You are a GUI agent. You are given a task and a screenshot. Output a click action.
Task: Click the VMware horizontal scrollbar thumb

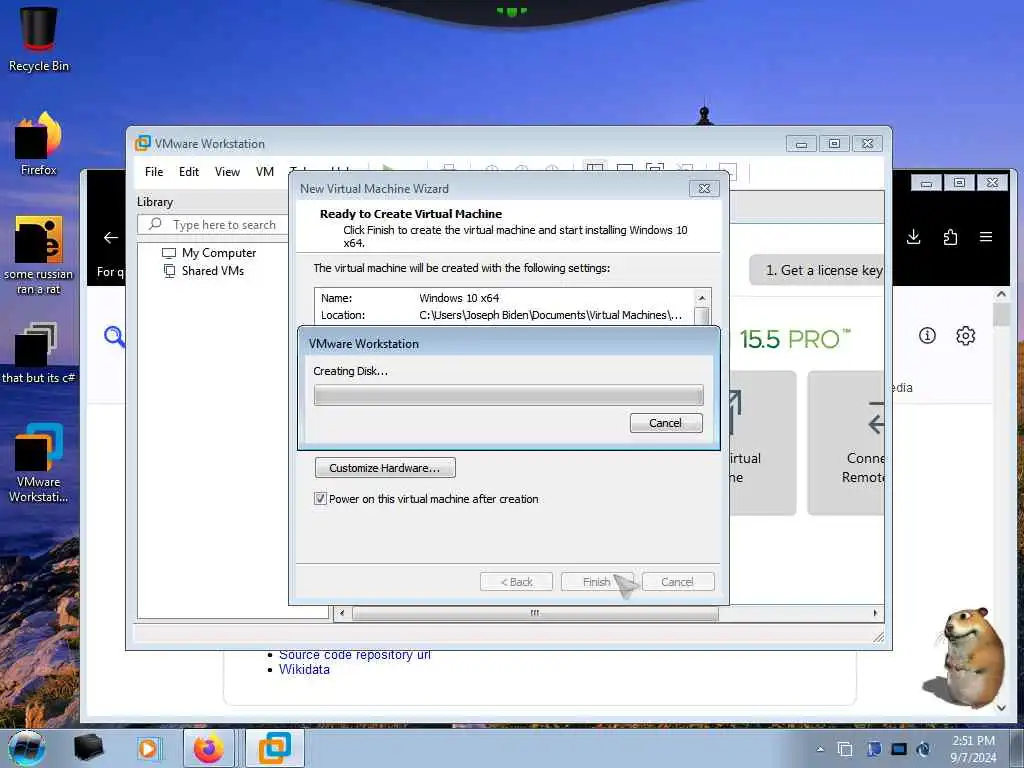[x=535, y=613]
